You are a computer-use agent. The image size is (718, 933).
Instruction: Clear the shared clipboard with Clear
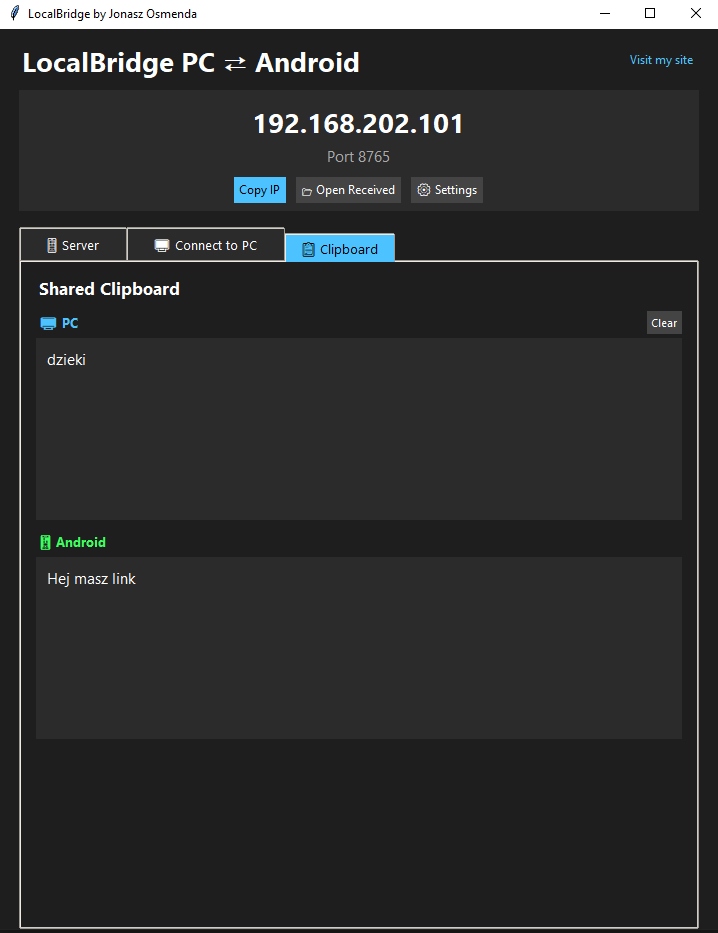pos(664,323)
